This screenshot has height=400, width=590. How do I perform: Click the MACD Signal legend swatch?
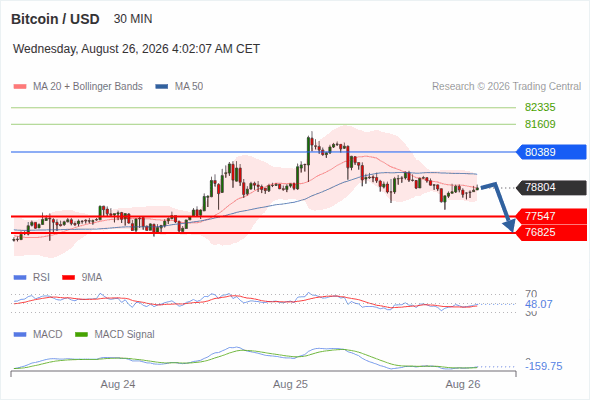[x=81, y=335]
